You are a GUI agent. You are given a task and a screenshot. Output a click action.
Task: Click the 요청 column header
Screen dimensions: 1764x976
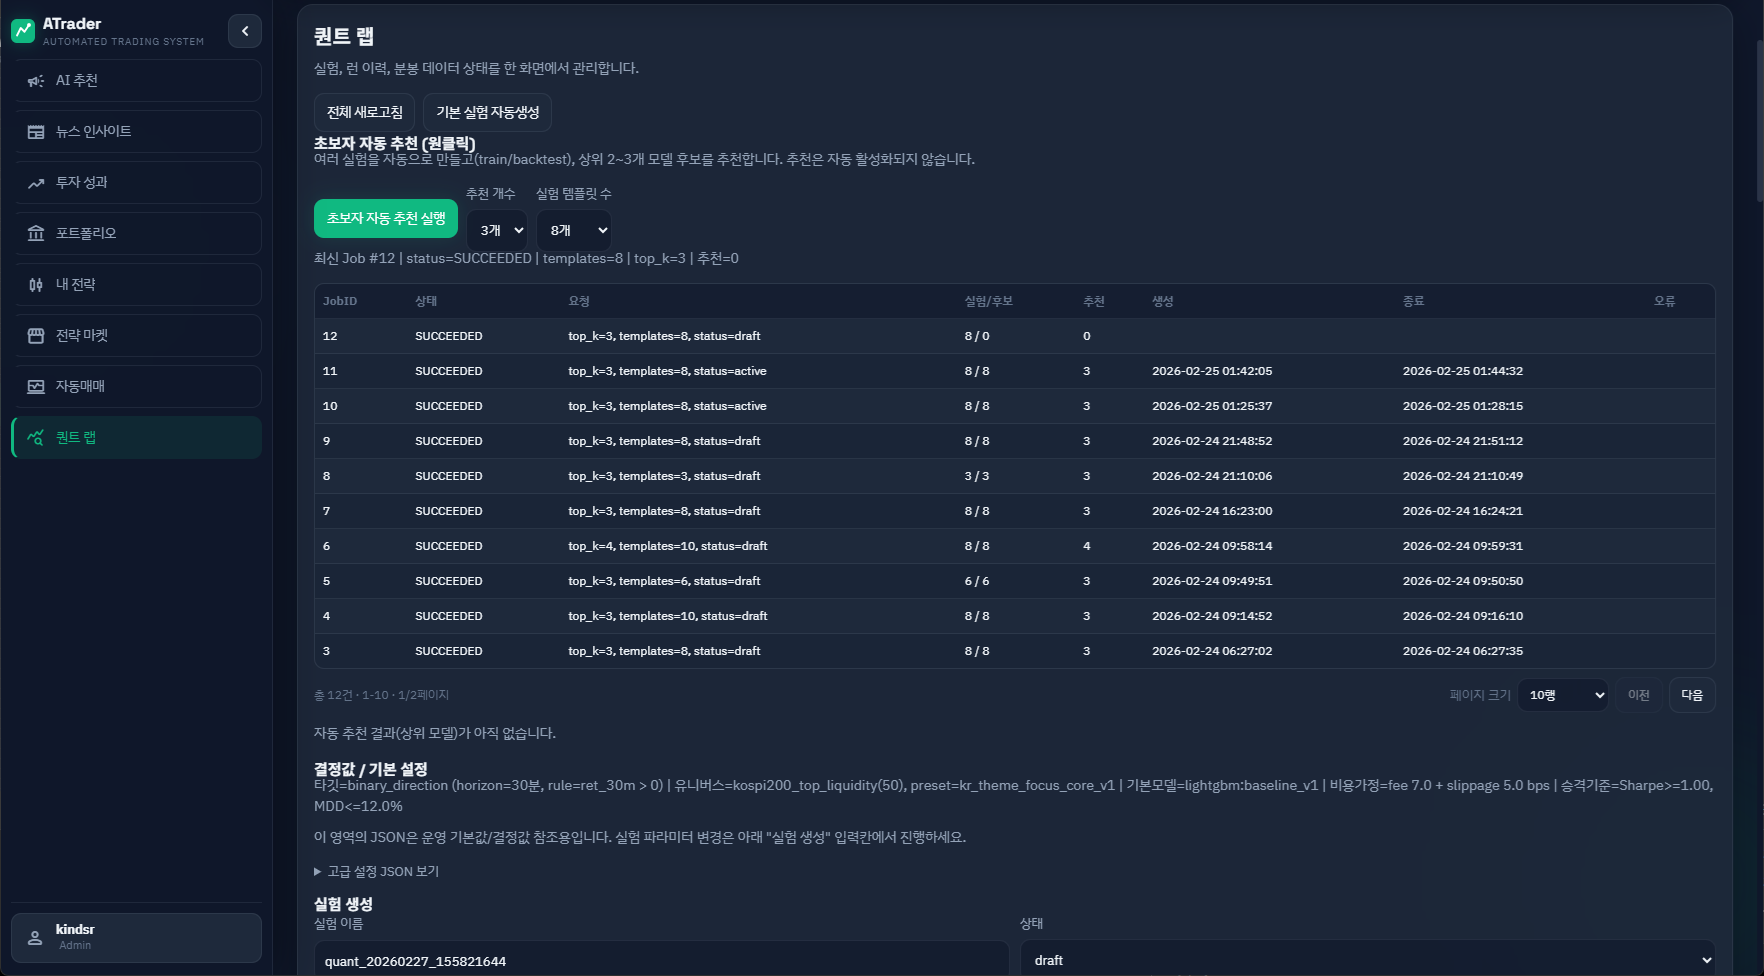579,301
